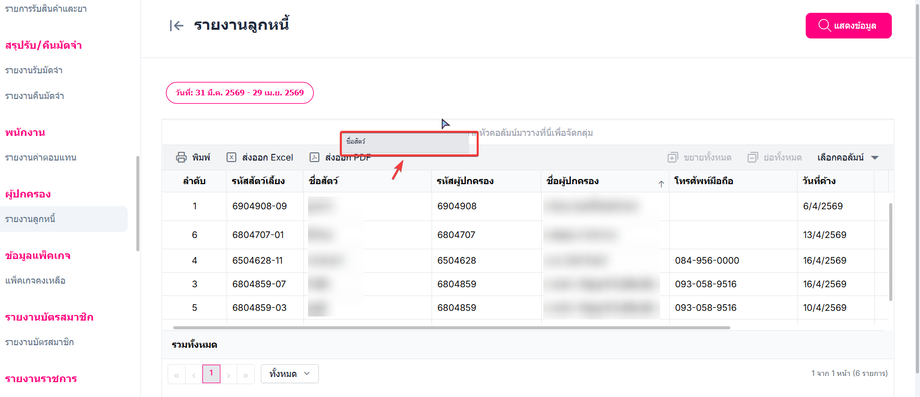Click the printer icon for พิมพ์
Viewport: 920px width, 397px height.
point(181,158)
